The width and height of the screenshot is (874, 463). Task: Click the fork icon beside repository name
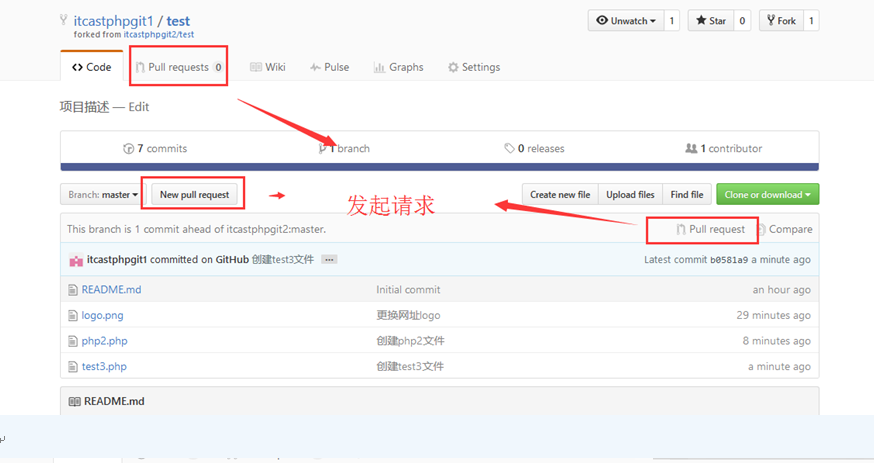[64, 21]
